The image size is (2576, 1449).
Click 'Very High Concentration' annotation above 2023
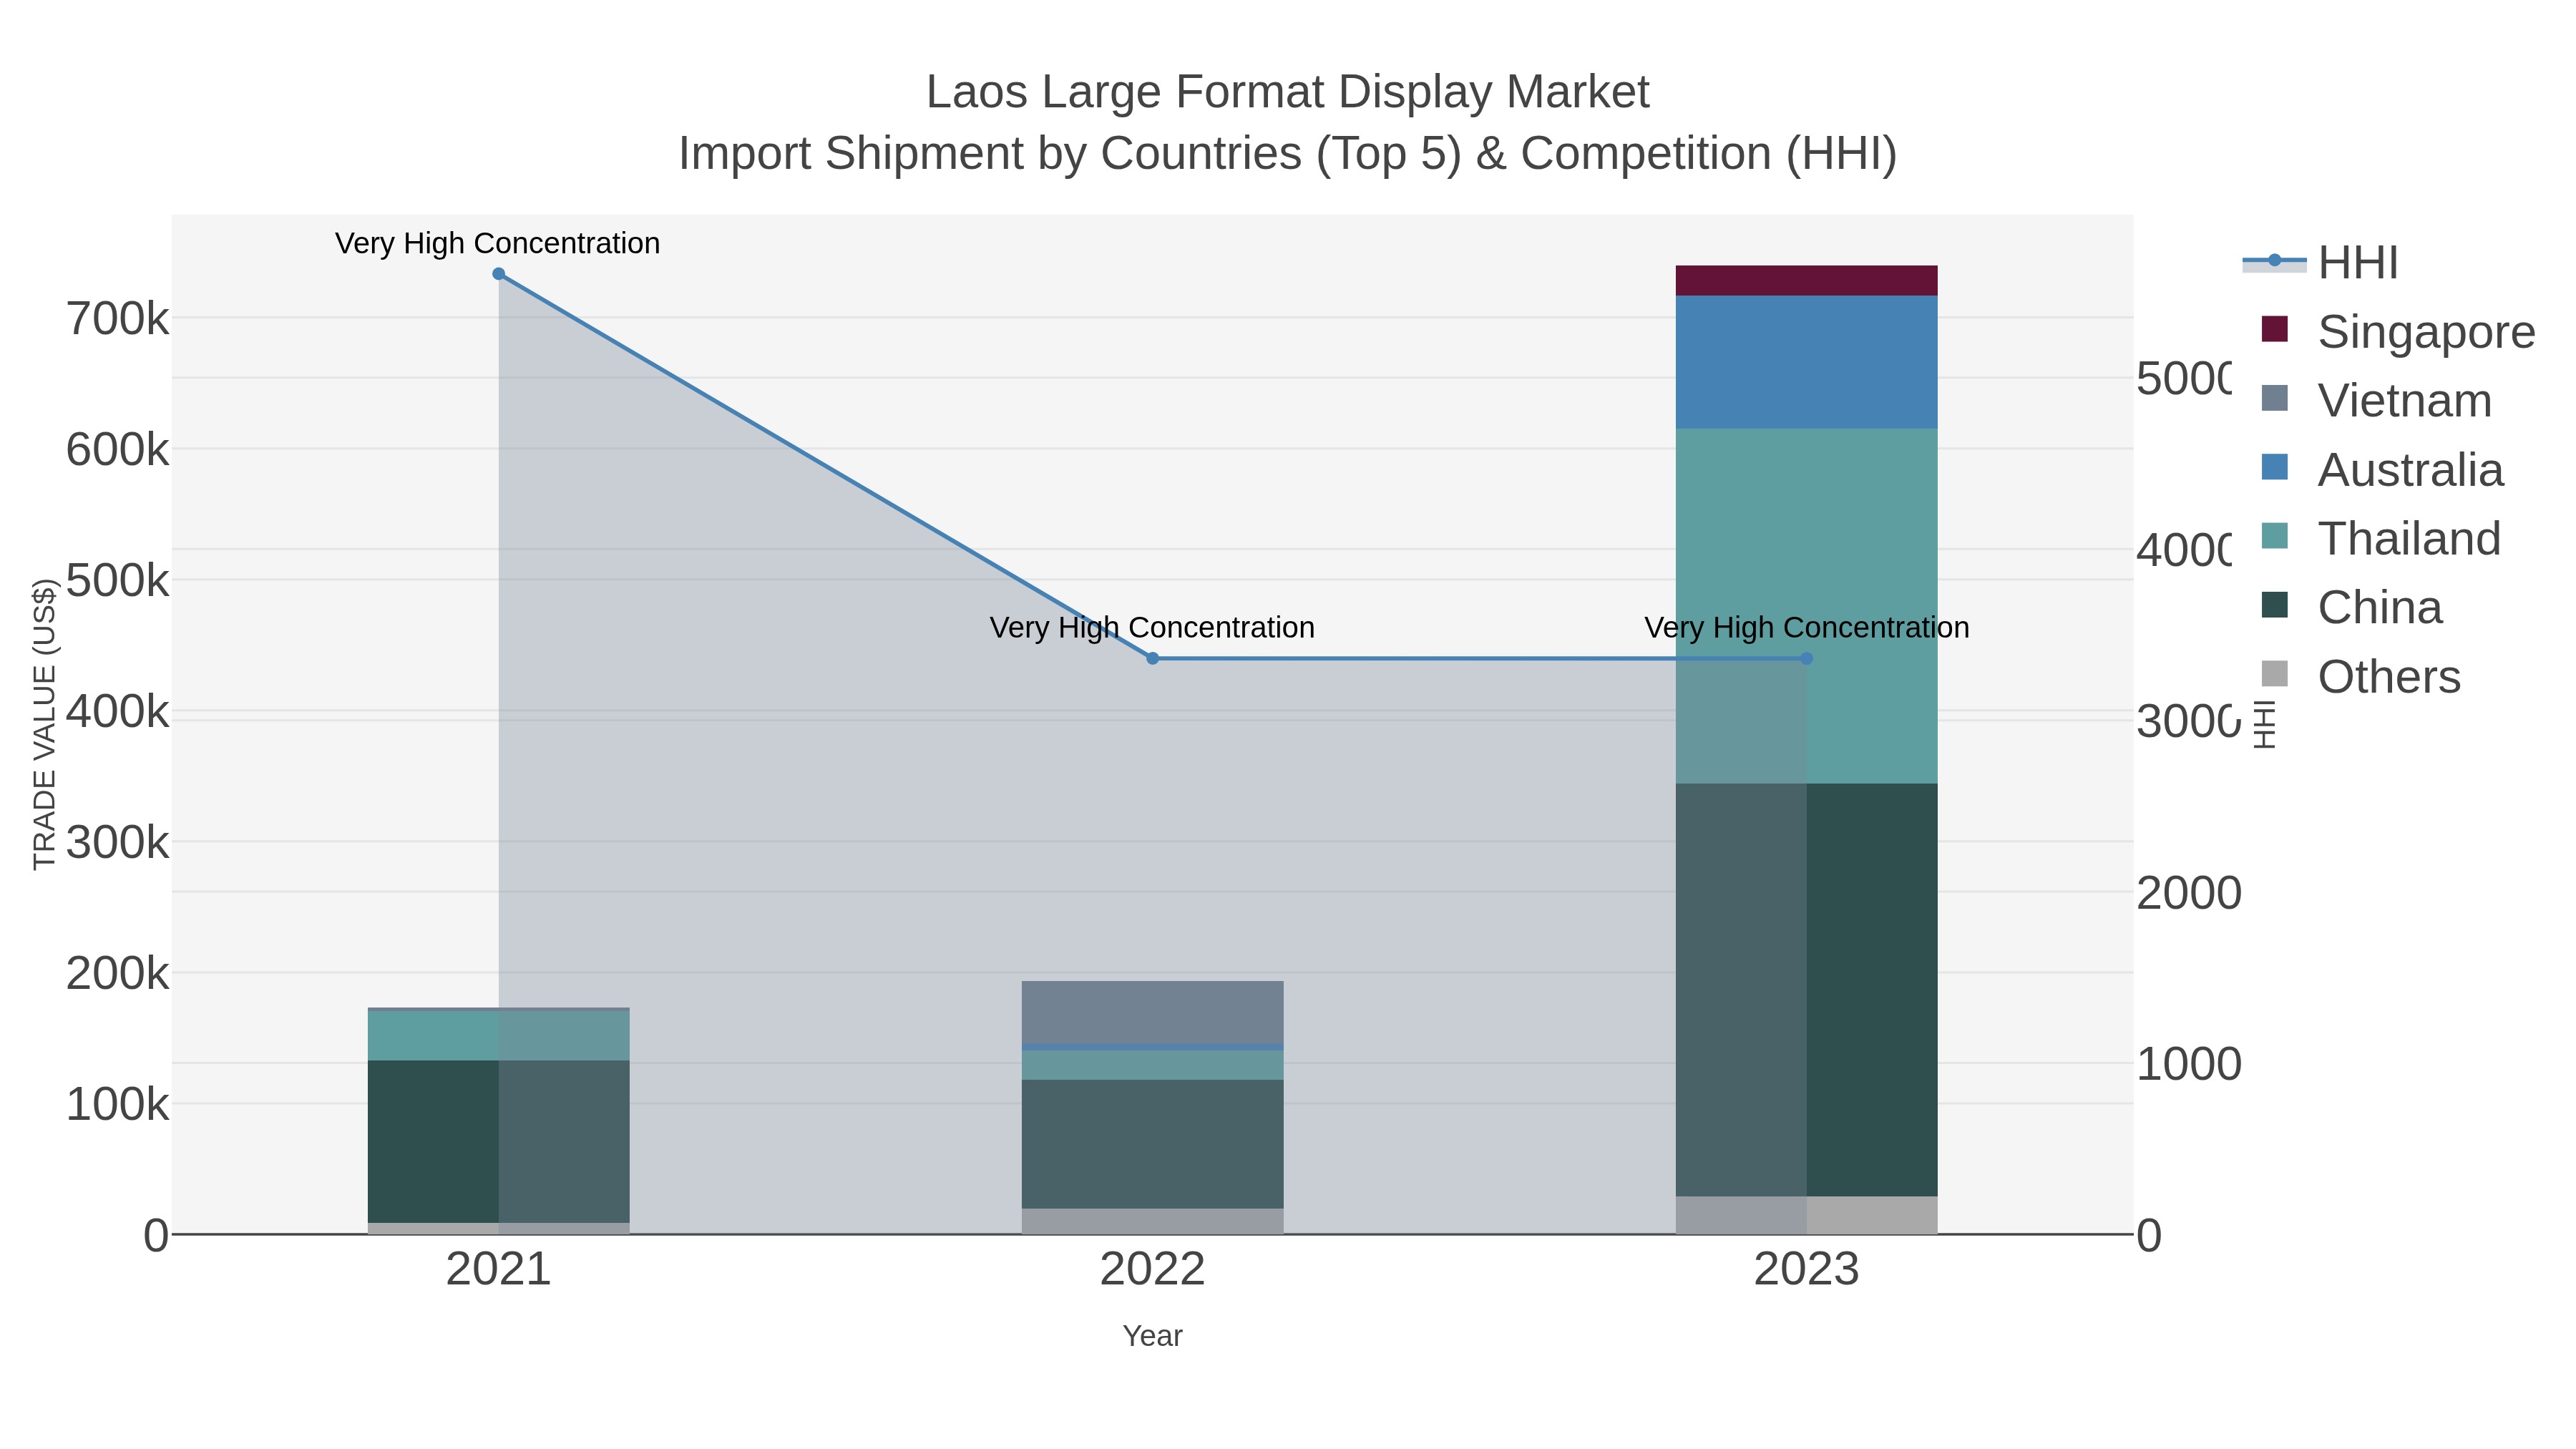click(1807, 627)
